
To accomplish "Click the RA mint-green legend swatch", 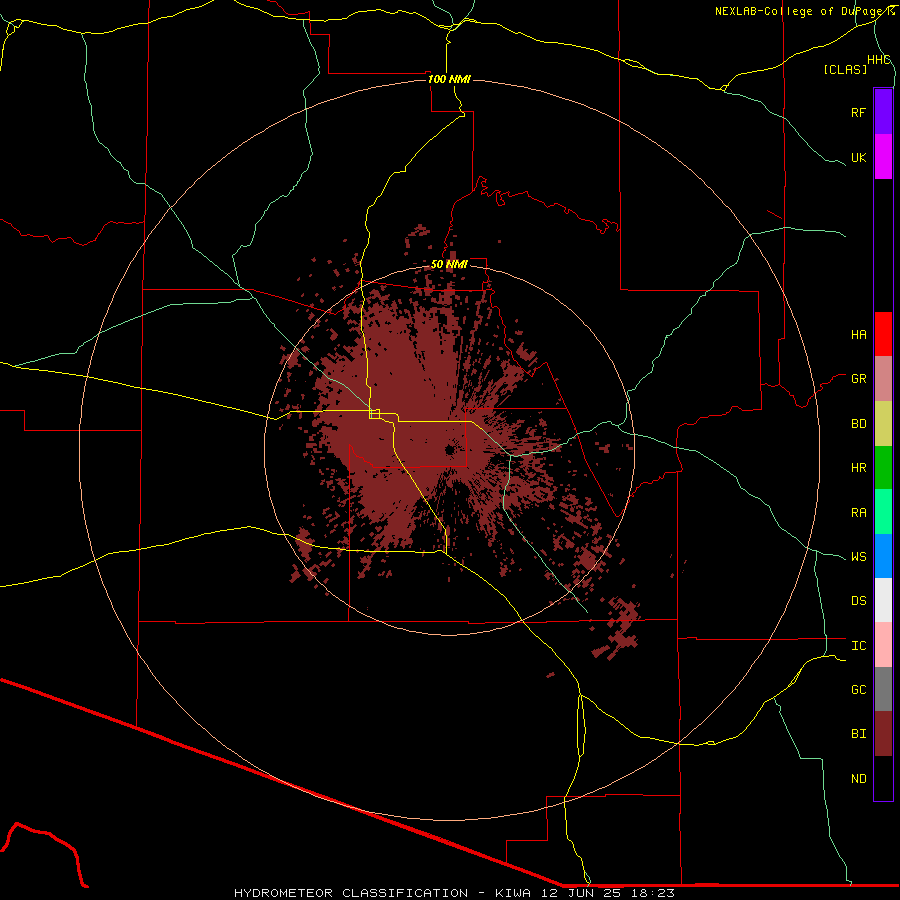I will tap(883, 512).
